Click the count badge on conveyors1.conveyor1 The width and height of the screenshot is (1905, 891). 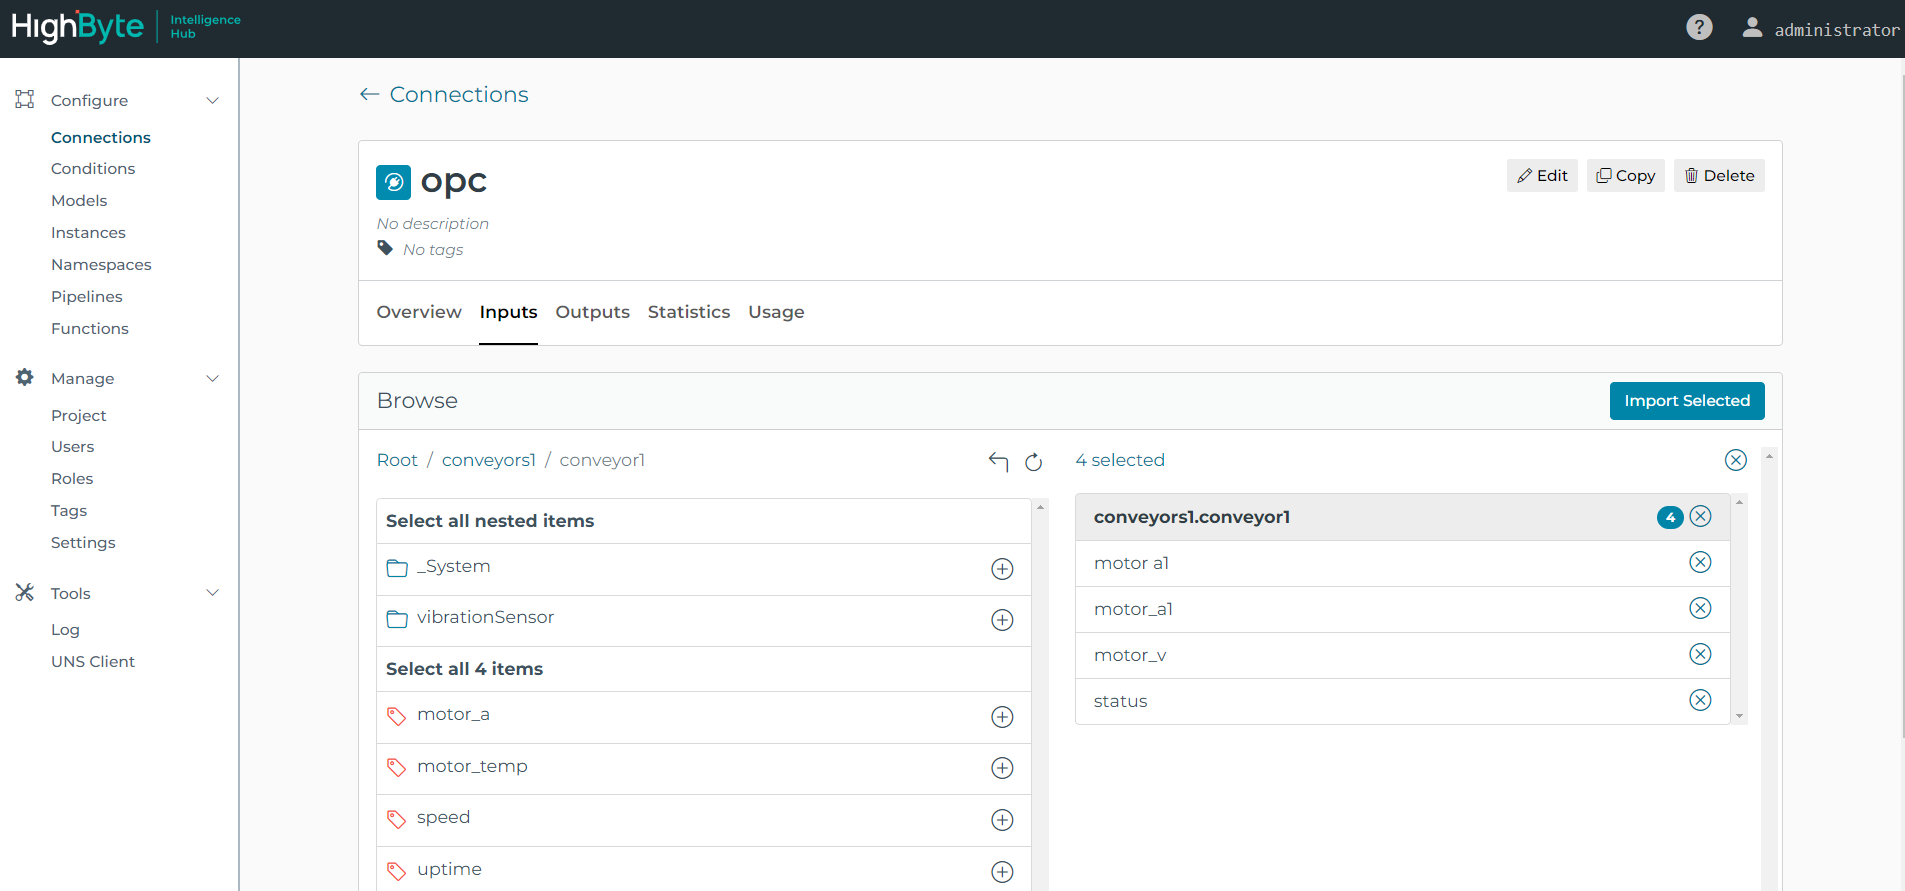coord(1670,517)
